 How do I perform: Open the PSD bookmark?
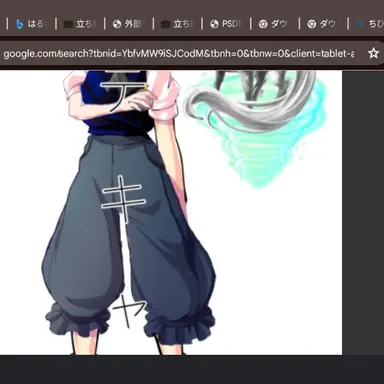tap(226, 24)
